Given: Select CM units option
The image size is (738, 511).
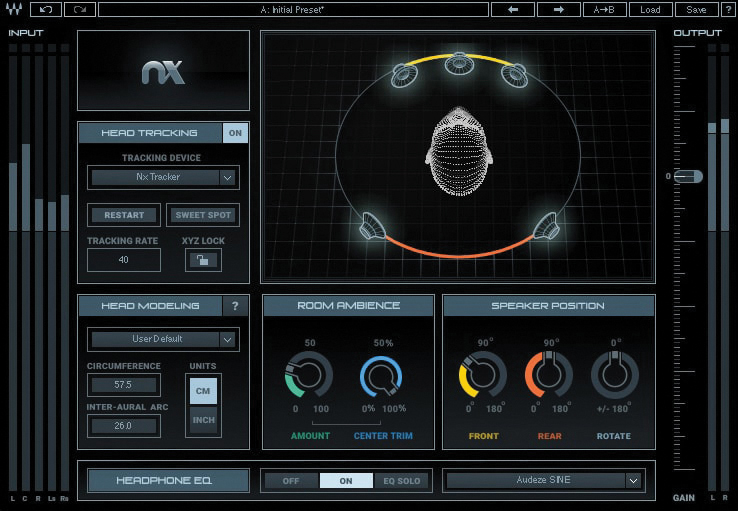Looking at the screenshot, I should (x=203, y=391).
